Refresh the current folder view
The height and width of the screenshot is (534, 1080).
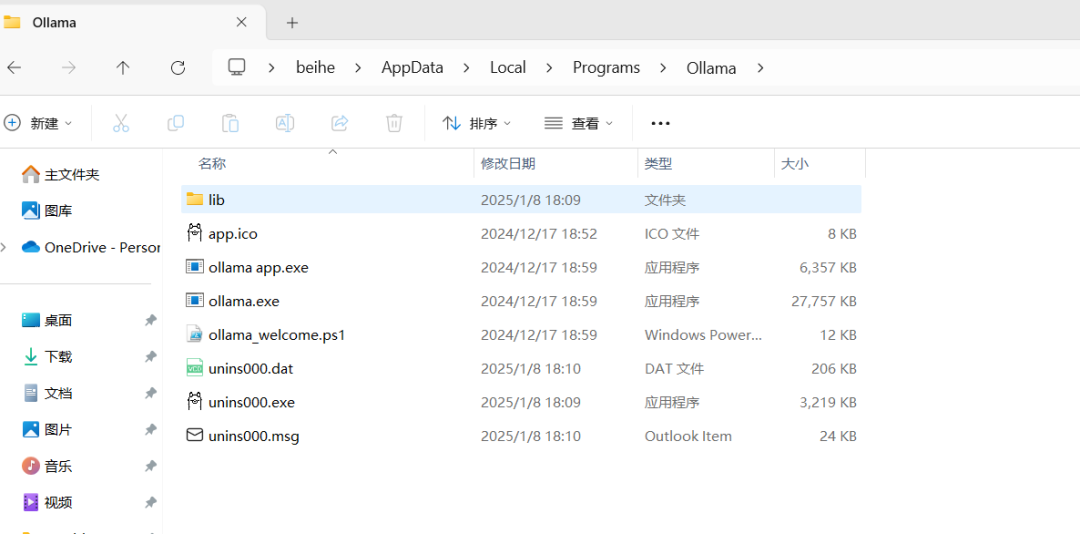coord(178,68)
